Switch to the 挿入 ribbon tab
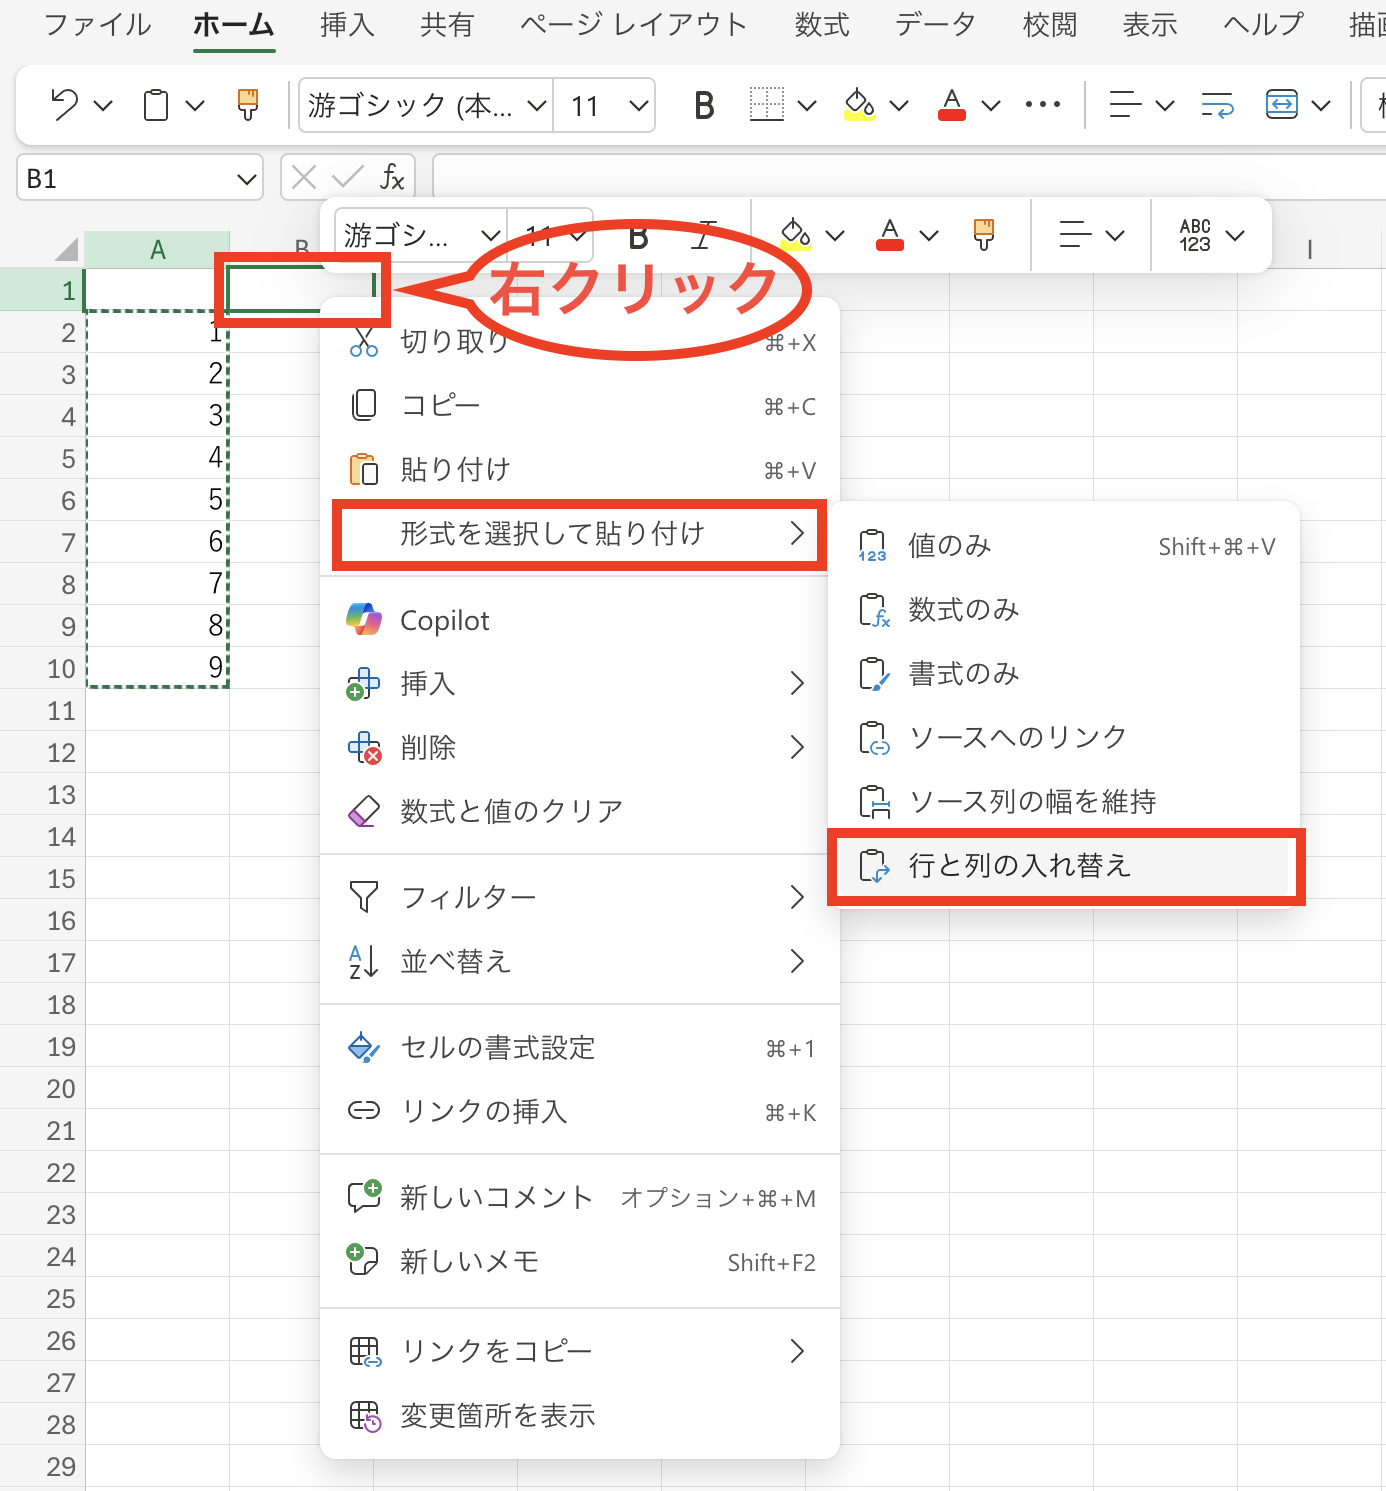The width and height of the screenshot is (1386, 1491). (x=347, y=25)
